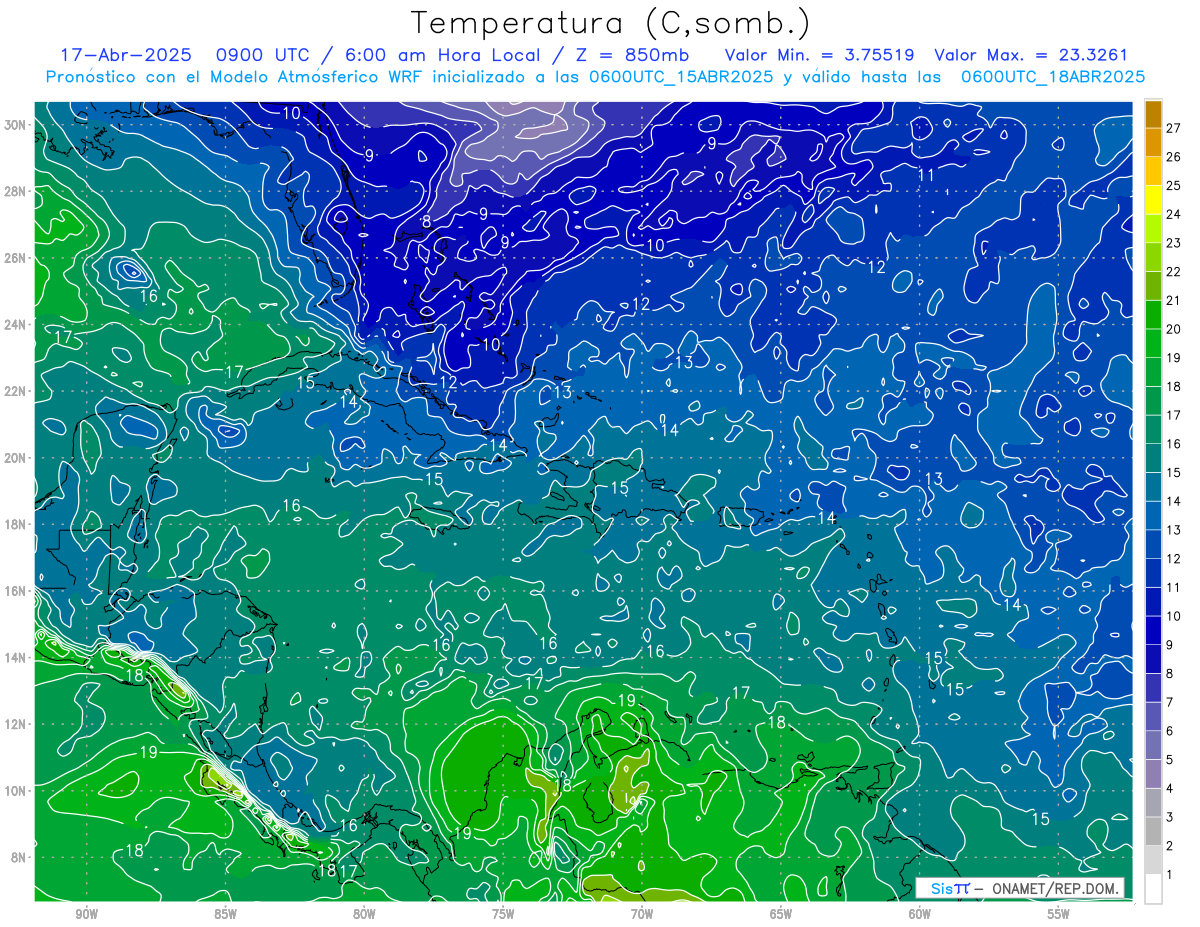Click the number 22 on the color scale

pos(1174,271)
